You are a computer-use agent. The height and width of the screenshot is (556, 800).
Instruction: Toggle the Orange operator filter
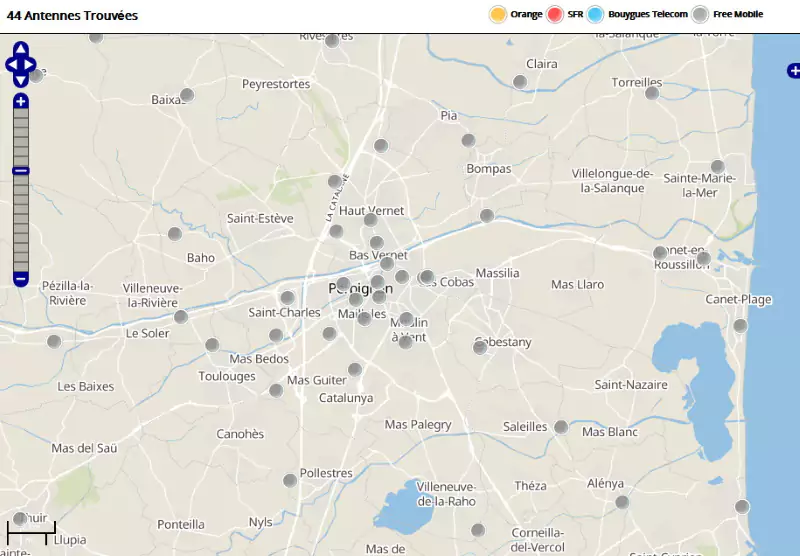point(497,14)
